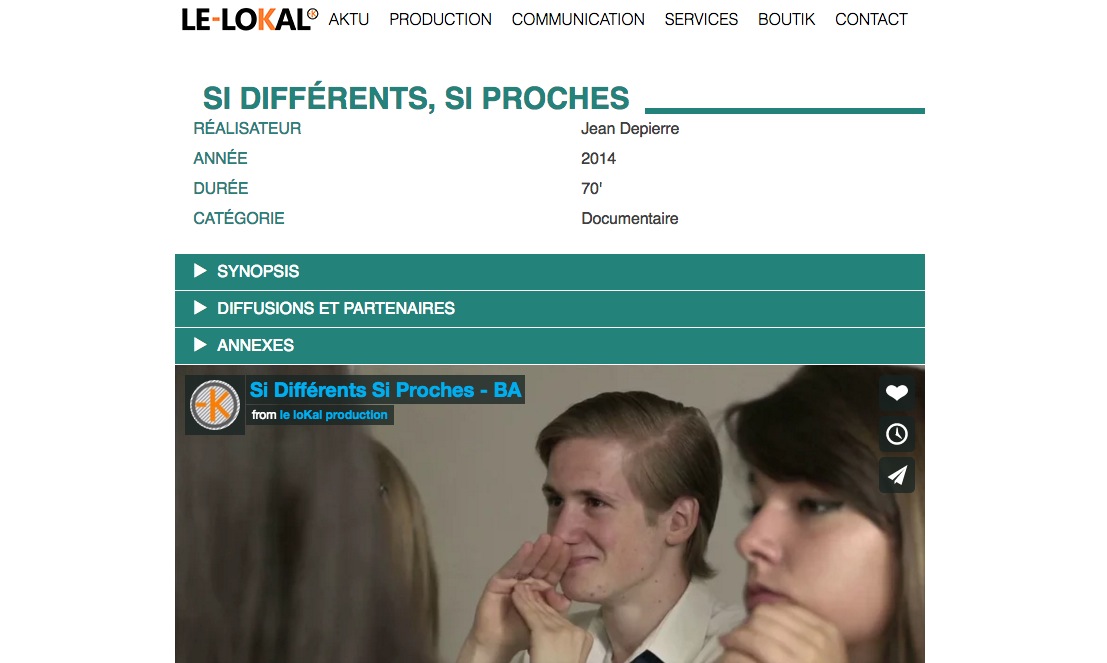Image resolution: width=1107 pixels, height=663 pixels.
Task: Expand the Synopsis section triangle
Action: pos(200,271)
